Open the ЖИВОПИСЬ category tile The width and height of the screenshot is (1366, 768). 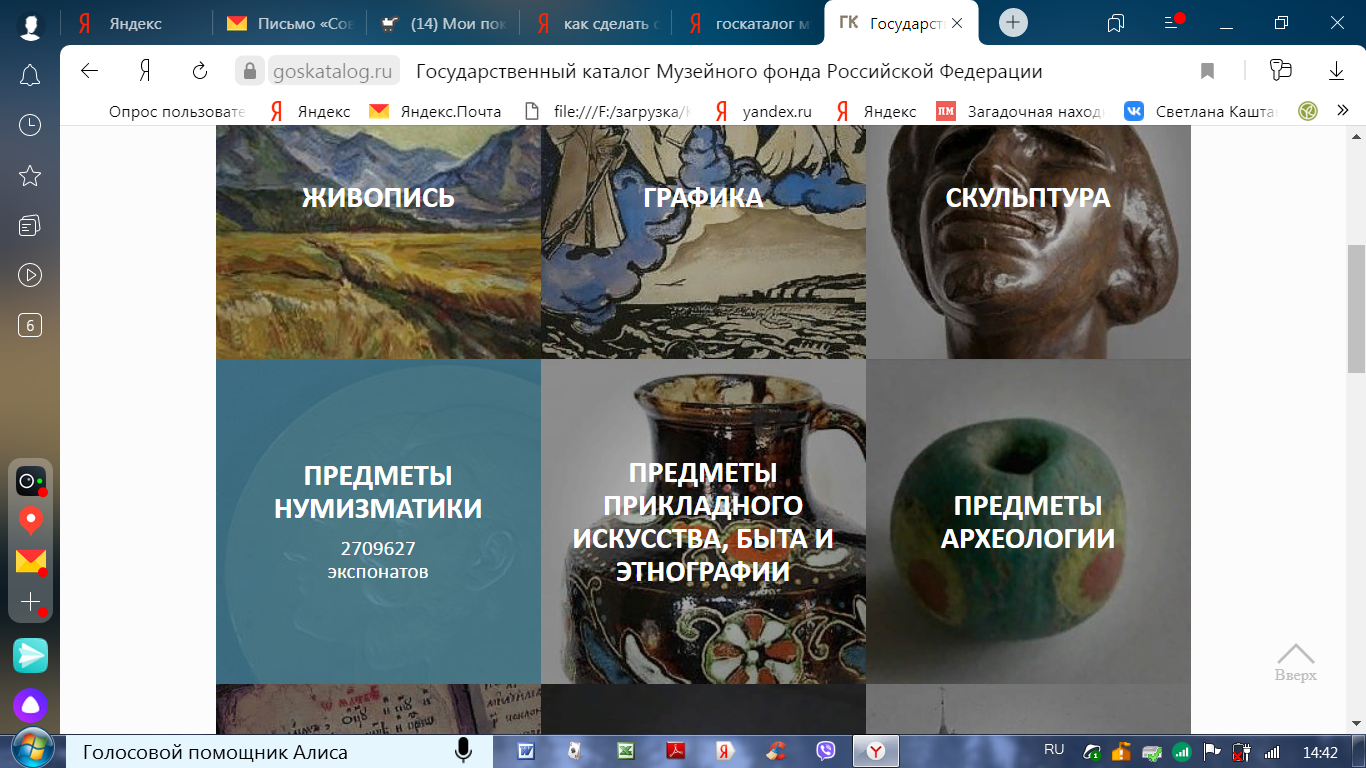pos(378,242)
